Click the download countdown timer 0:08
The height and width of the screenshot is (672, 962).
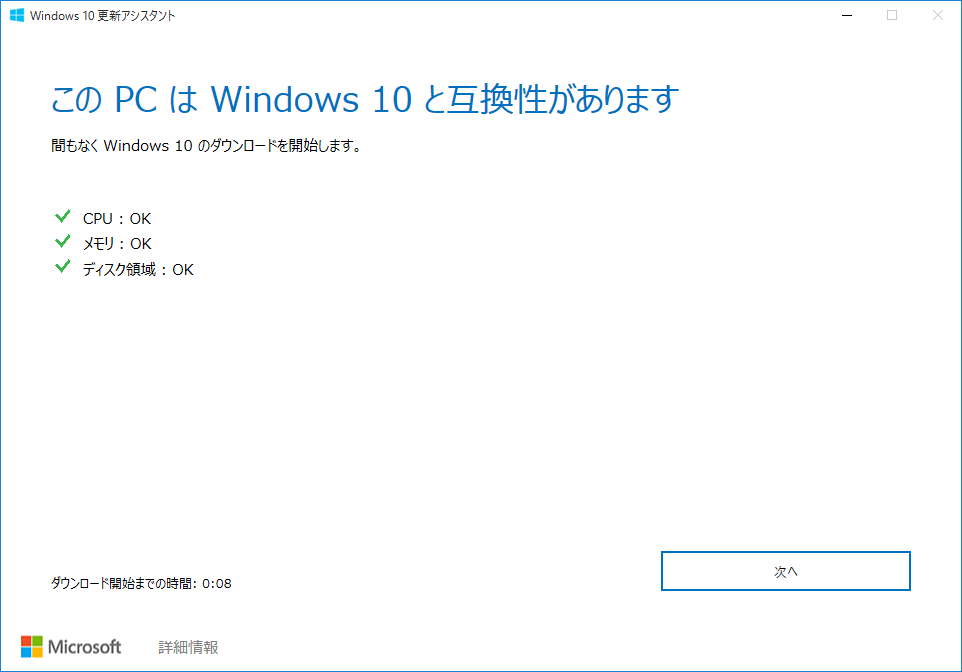pos(217,584)
